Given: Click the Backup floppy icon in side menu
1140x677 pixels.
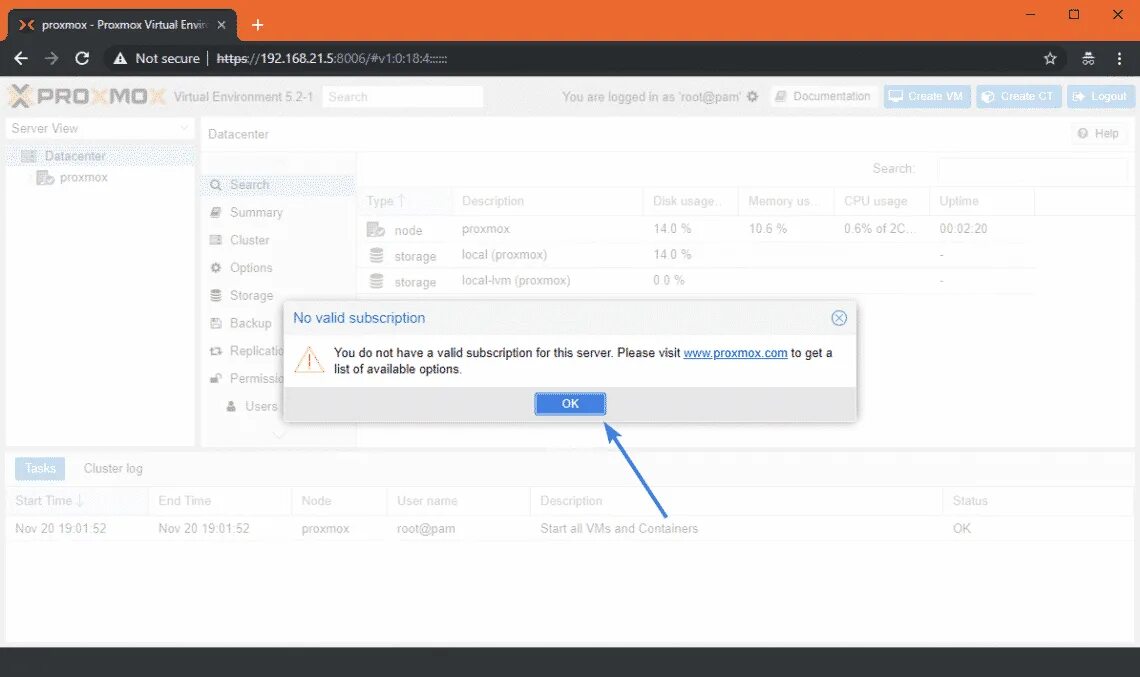Looking at the screenshot, I should [x=215, y=323].
